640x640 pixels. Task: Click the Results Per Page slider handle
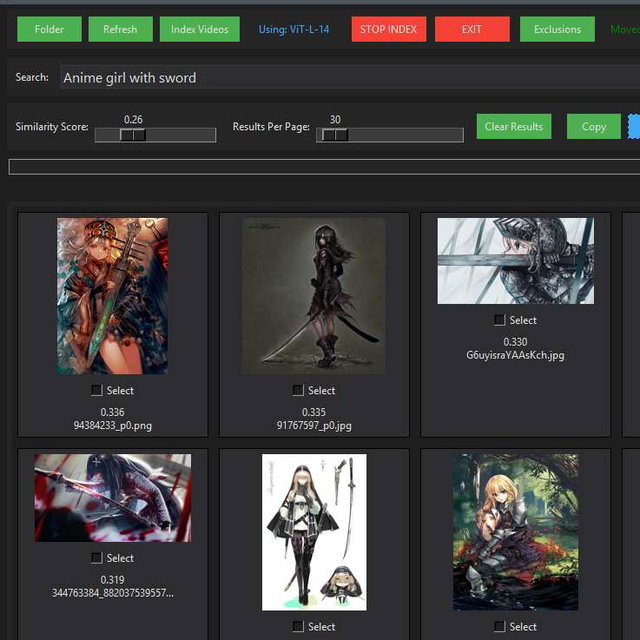(x=335, y=135)
